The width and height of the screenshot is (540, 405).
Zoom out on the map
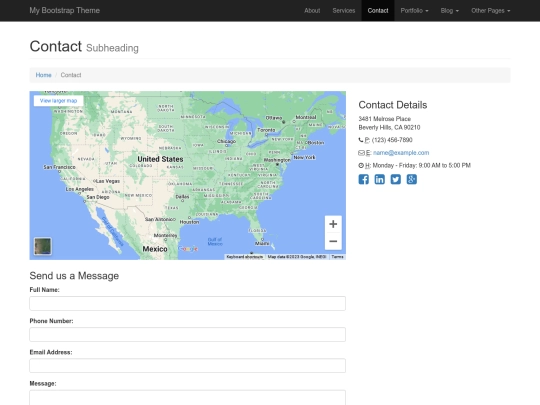tap(333, 241)
